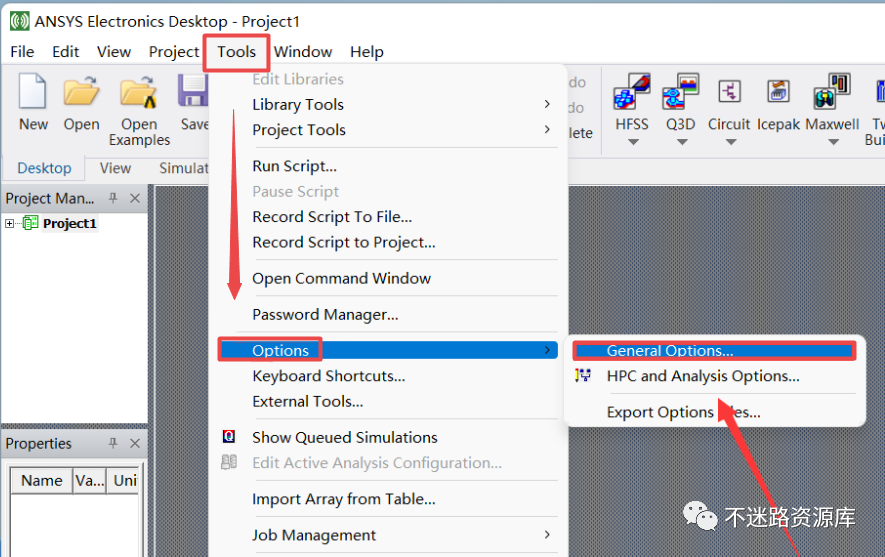The image size is (885, 557).
Task: Open the Q3D dropdown arrow
Action: click(682, 142)
